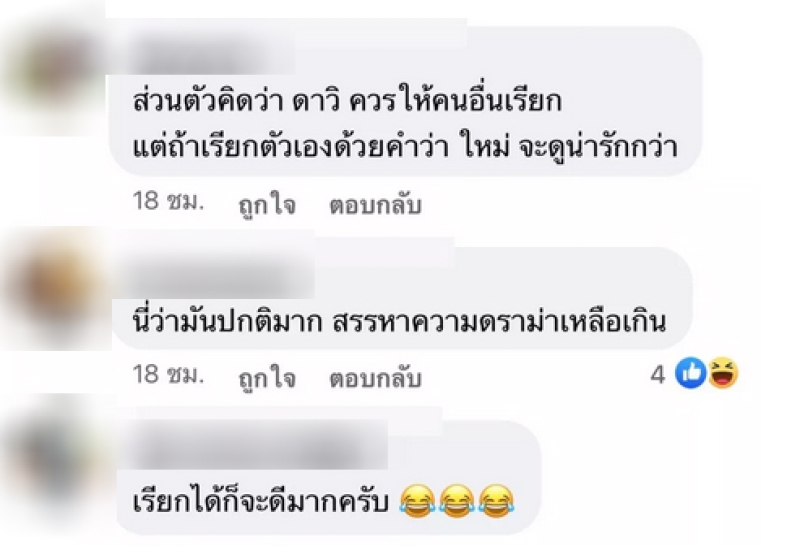Open the third commenter's blurred profile picture

[x=57, y=454]
